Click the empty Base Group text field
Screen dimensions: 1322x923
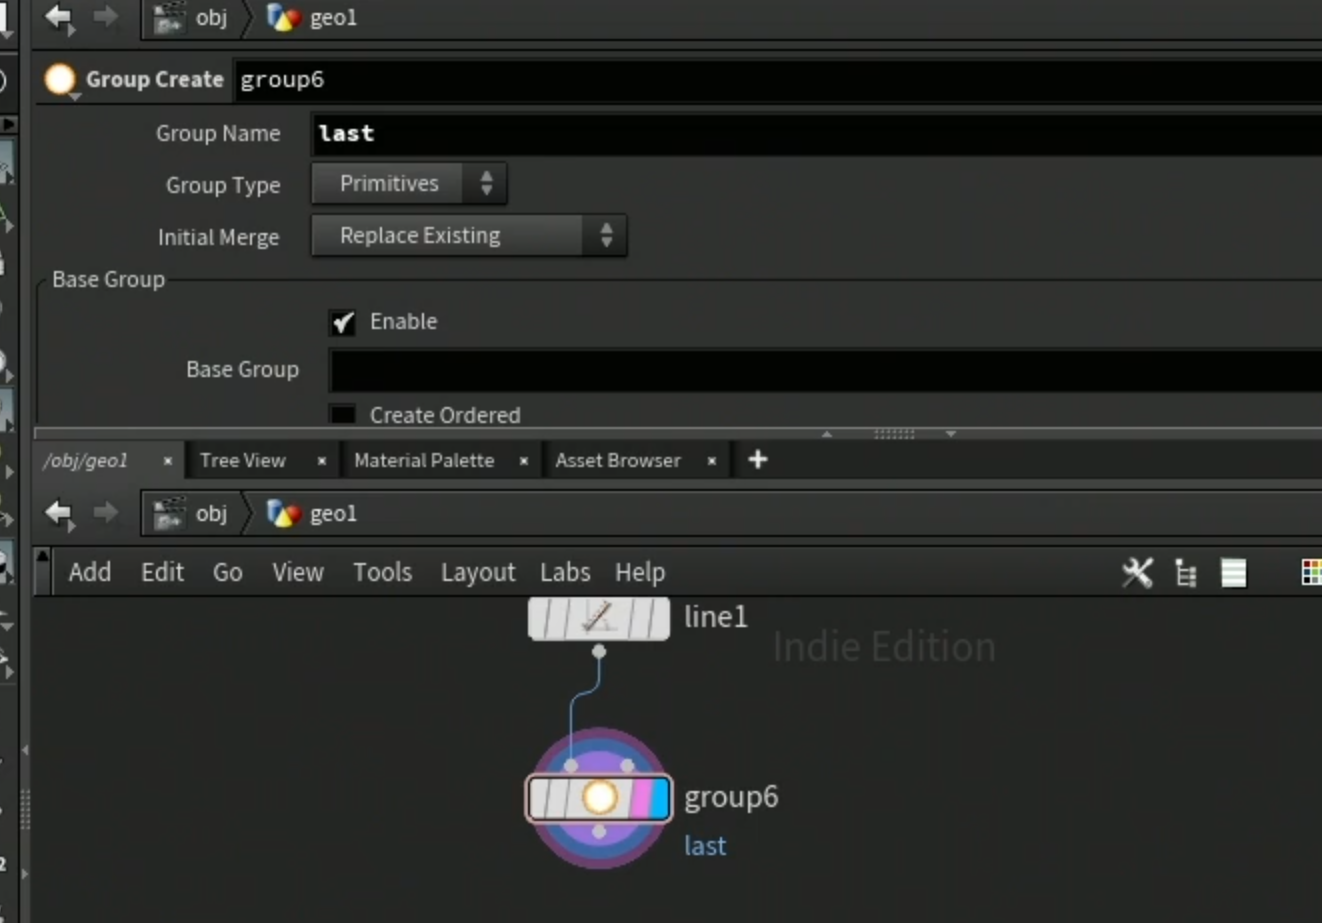point(825,370)
